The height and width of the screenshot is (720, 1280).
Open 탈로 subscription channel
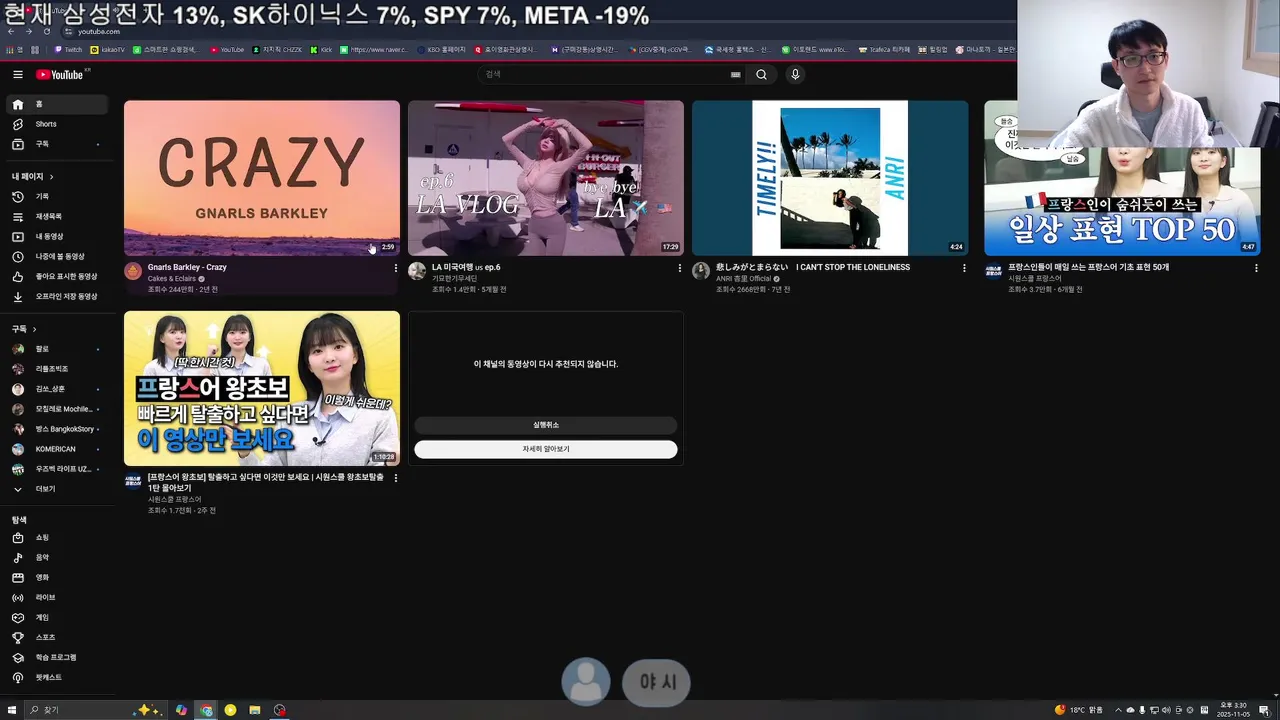pyautogui.click(x=58, y=349)
